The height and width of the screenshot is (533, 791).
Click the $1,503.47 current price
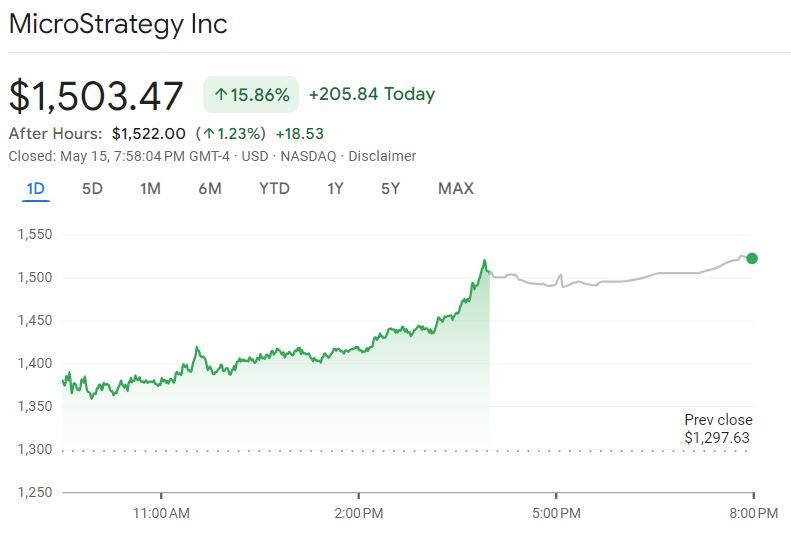pos(96,96)
